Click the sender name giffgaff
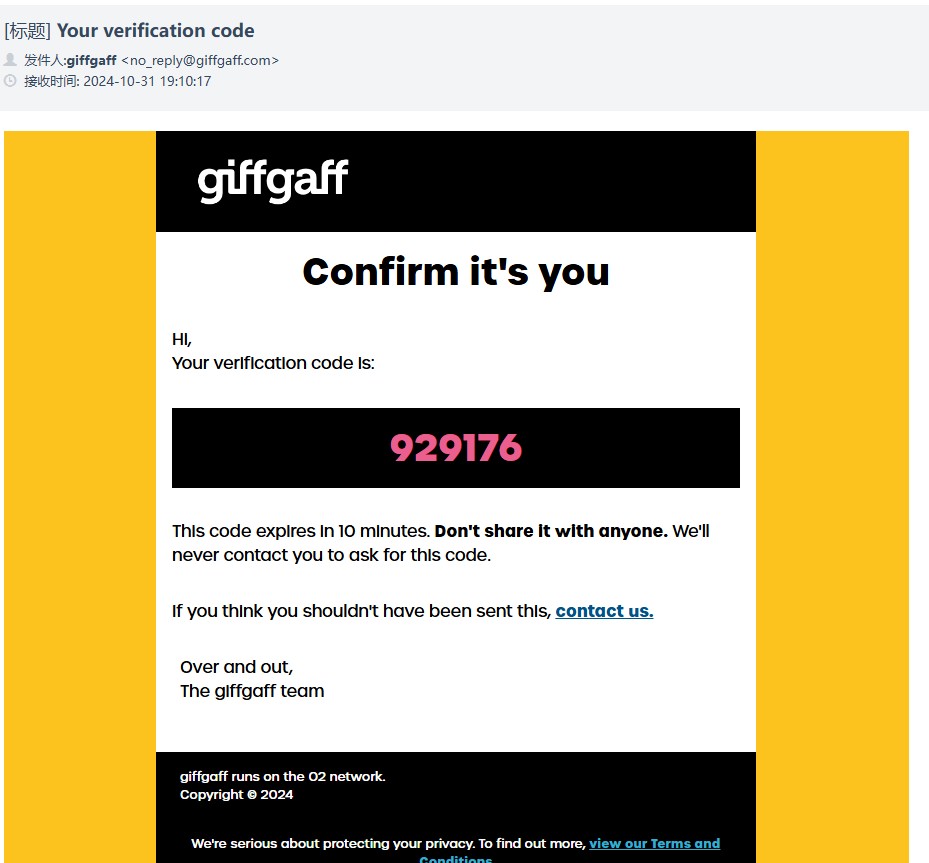Image resolution: width=929 pixels, height=863 pixels. point(91,60)
